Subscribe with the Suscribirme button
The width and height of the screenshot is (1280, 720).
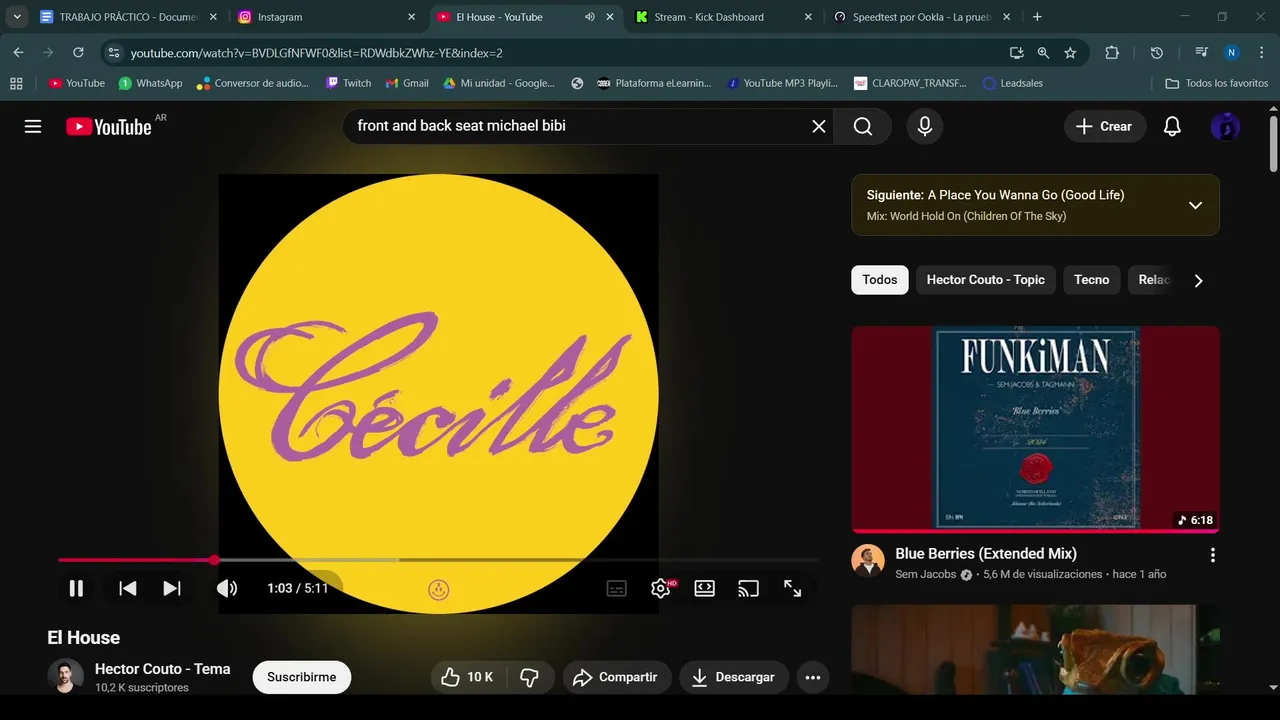click(x=302, y=677)
